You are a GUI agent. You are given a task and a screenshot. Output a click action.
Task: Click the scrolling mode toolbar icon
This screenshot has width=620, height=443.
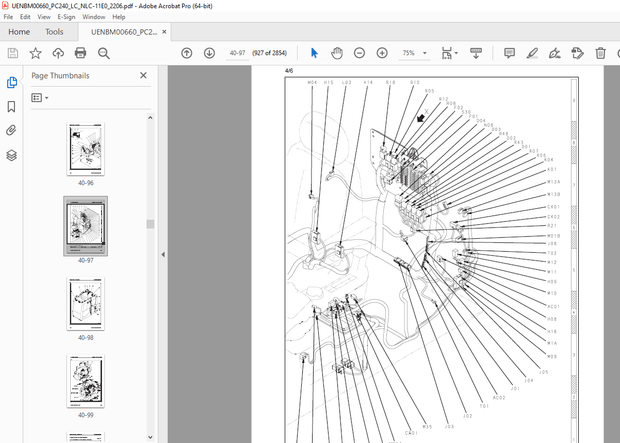point(476,53)
